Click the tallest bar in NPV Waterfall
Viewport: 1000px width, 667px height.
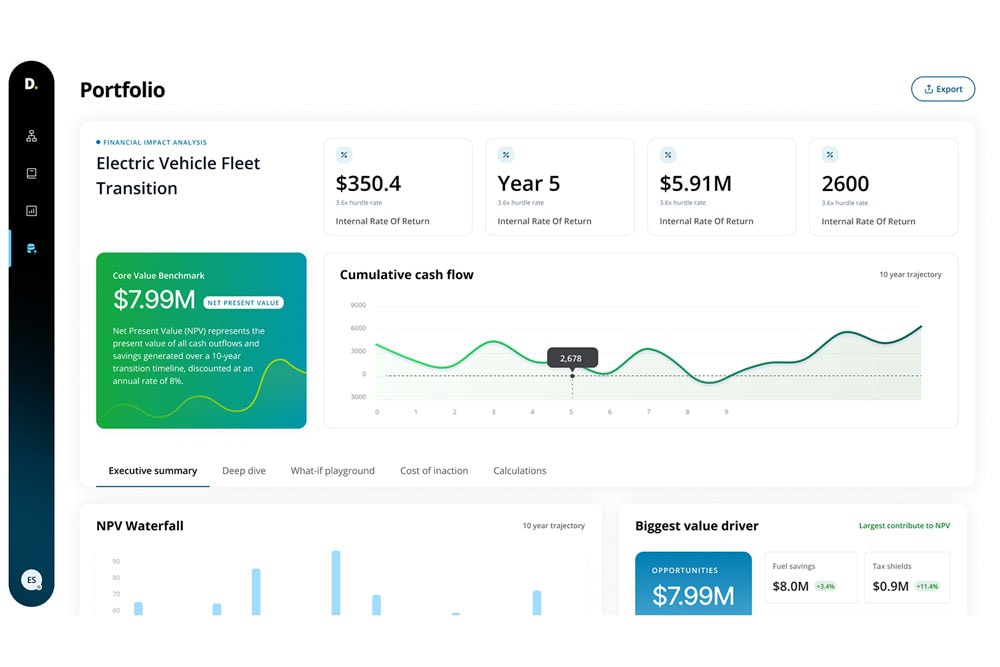(x=335, y=583)
